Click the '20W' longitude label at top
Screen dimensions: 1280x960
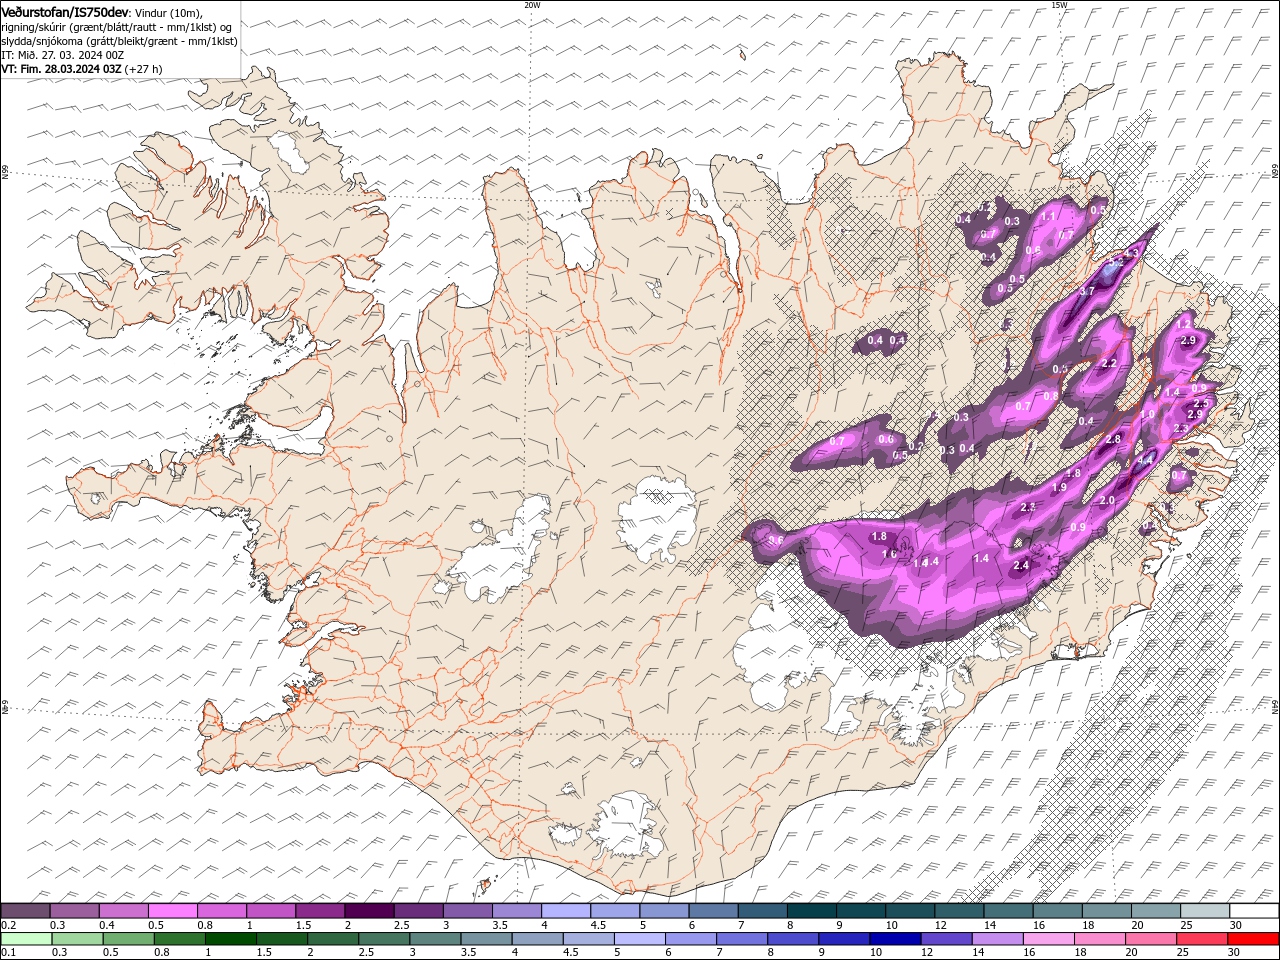532,5
